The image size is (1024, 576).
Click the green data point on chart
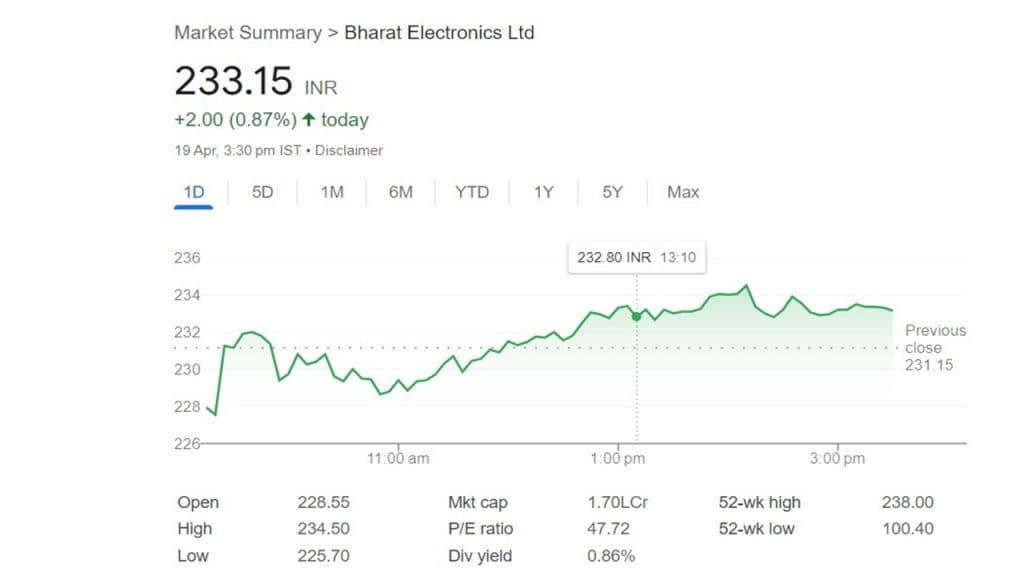coord(636,316)
